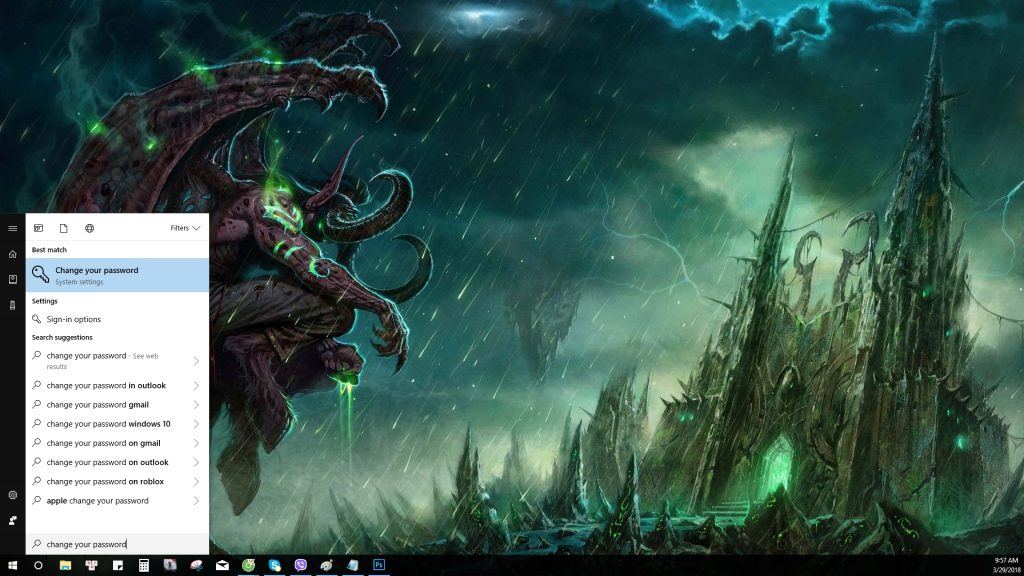Click the Home icon in Cortana sidebar

point(12,254)
